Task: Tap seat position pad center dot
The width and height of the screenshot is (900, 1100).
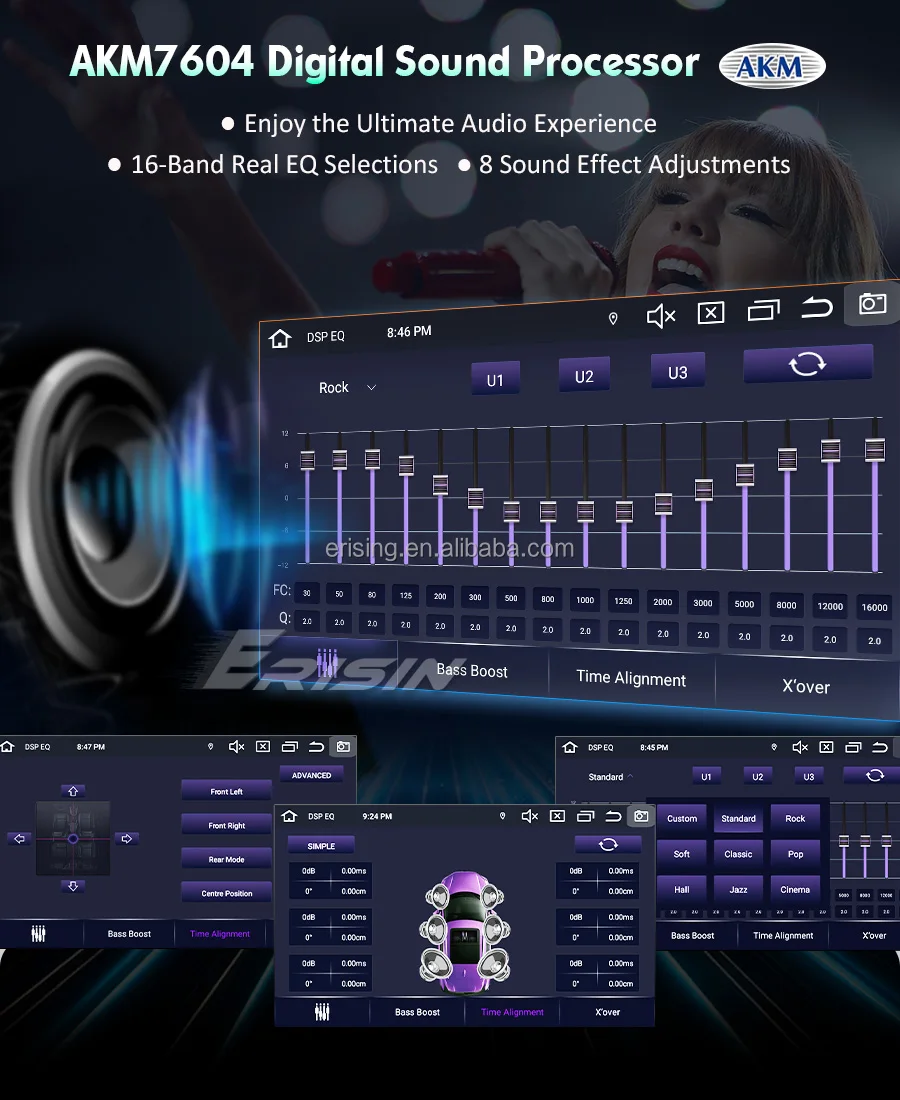Action: click(73, 839)
